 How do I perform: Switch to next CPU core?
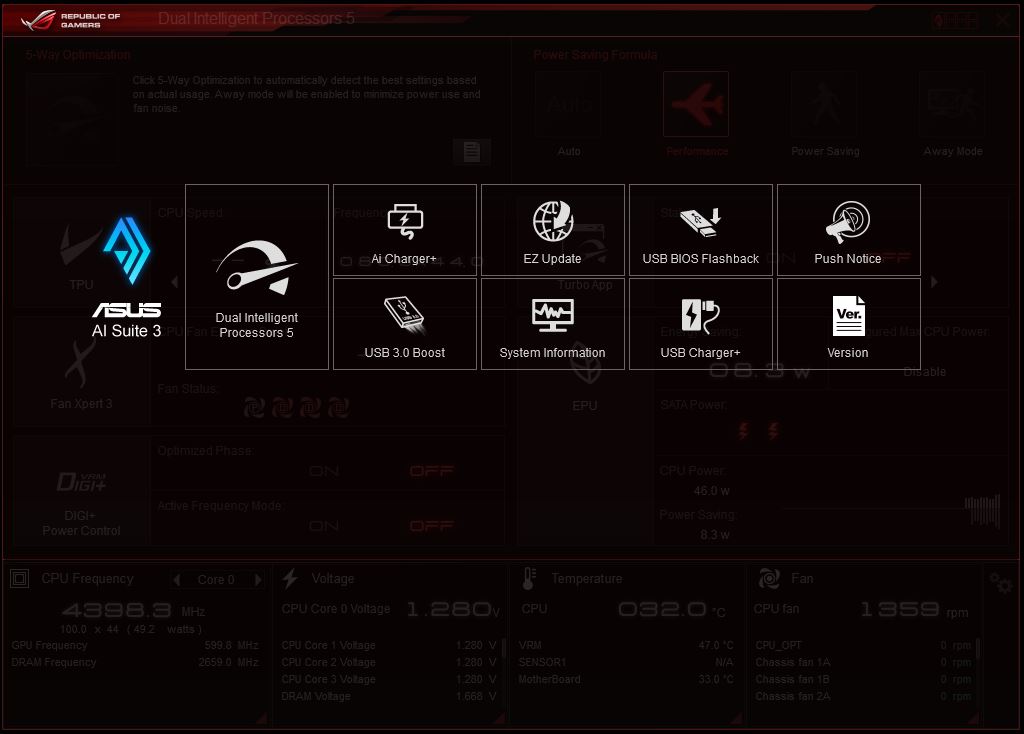258,579
